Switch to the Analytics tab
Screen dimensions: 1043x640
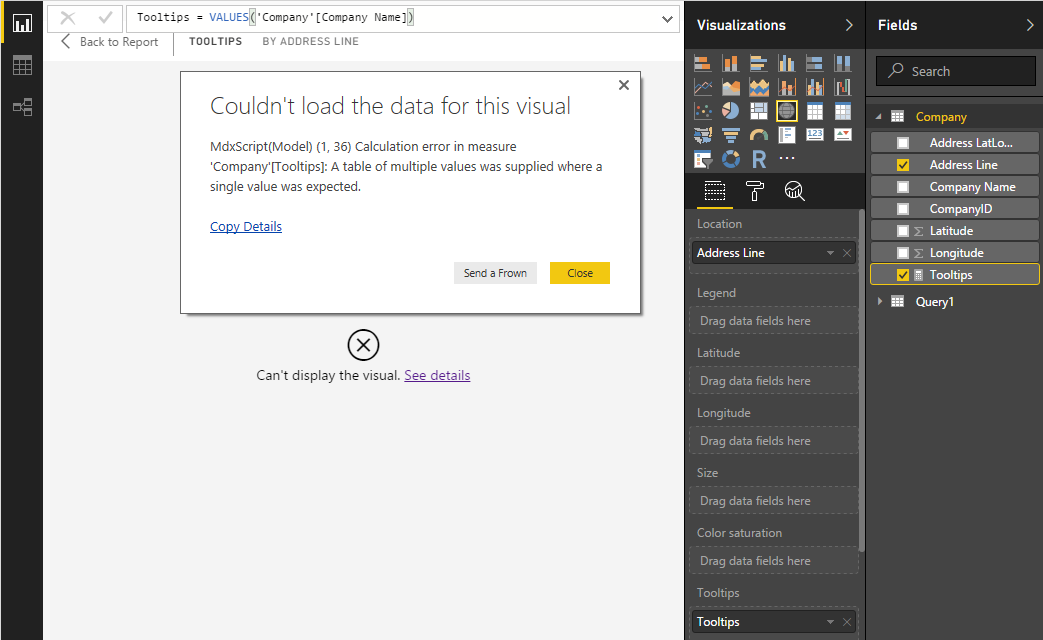coord(794,192)
